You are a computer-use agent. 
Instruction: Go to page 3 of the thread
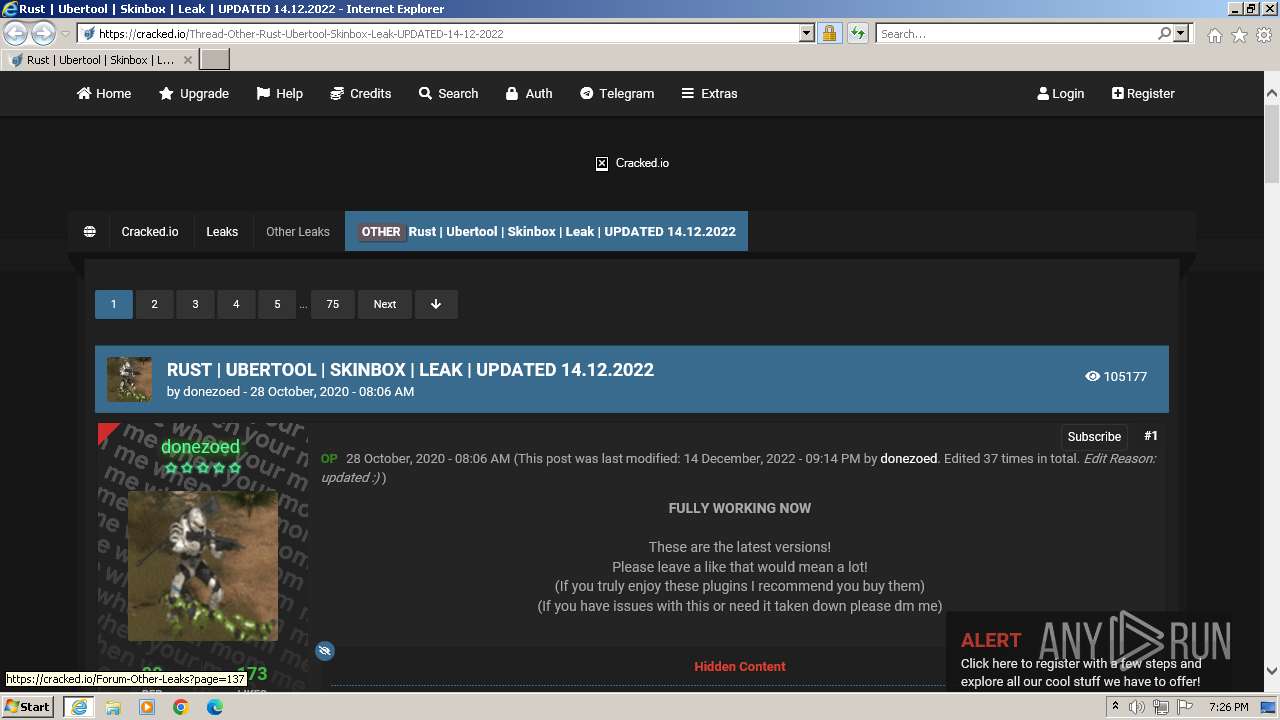point(195,304)
